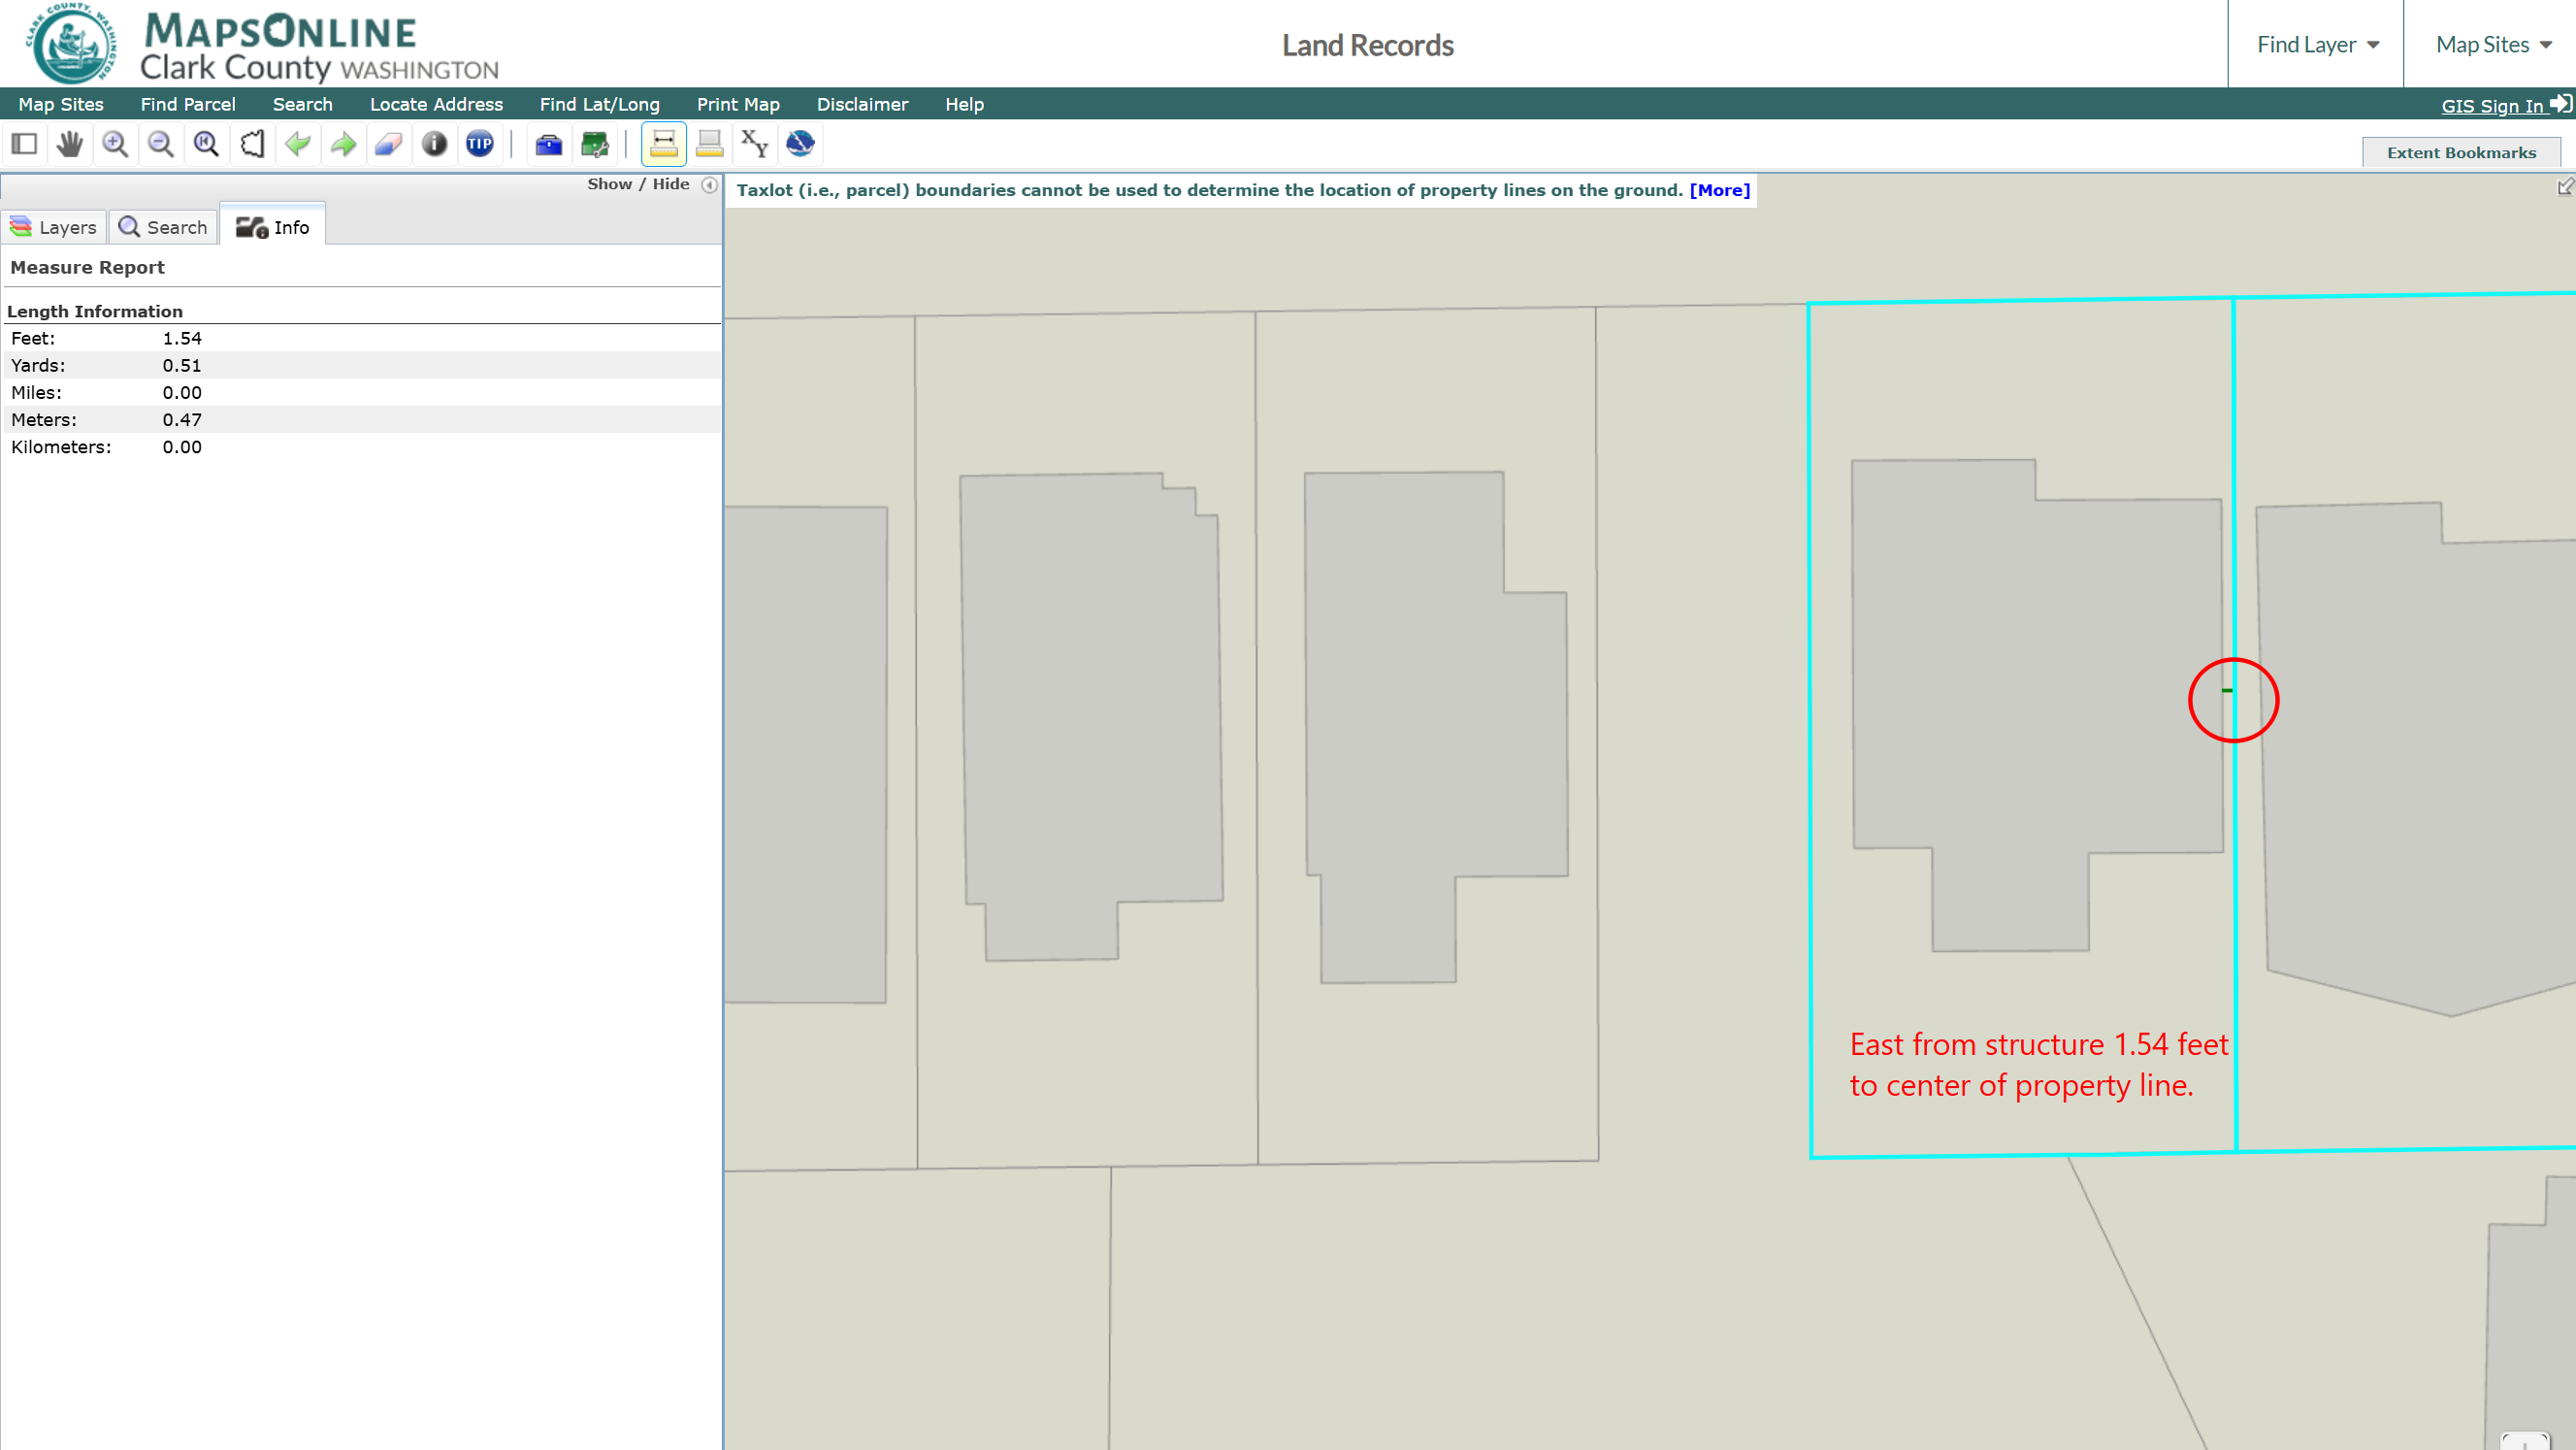Image resolution: width=2576 pixels, height=1450 pixels.
Task: Click the [More] disclaimer link
Action: (1718, 190)
